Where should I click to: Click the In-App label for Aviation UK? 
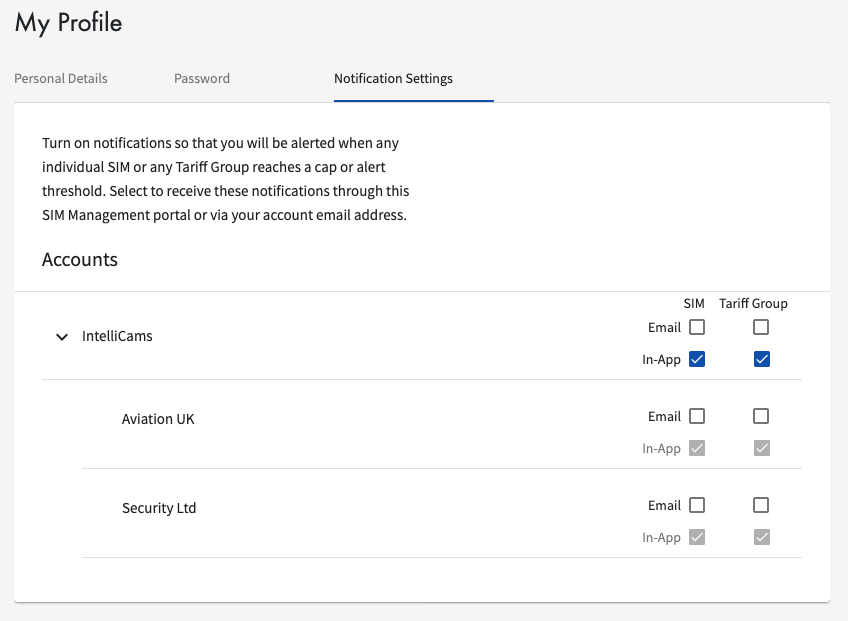click(x=661, y=448)
